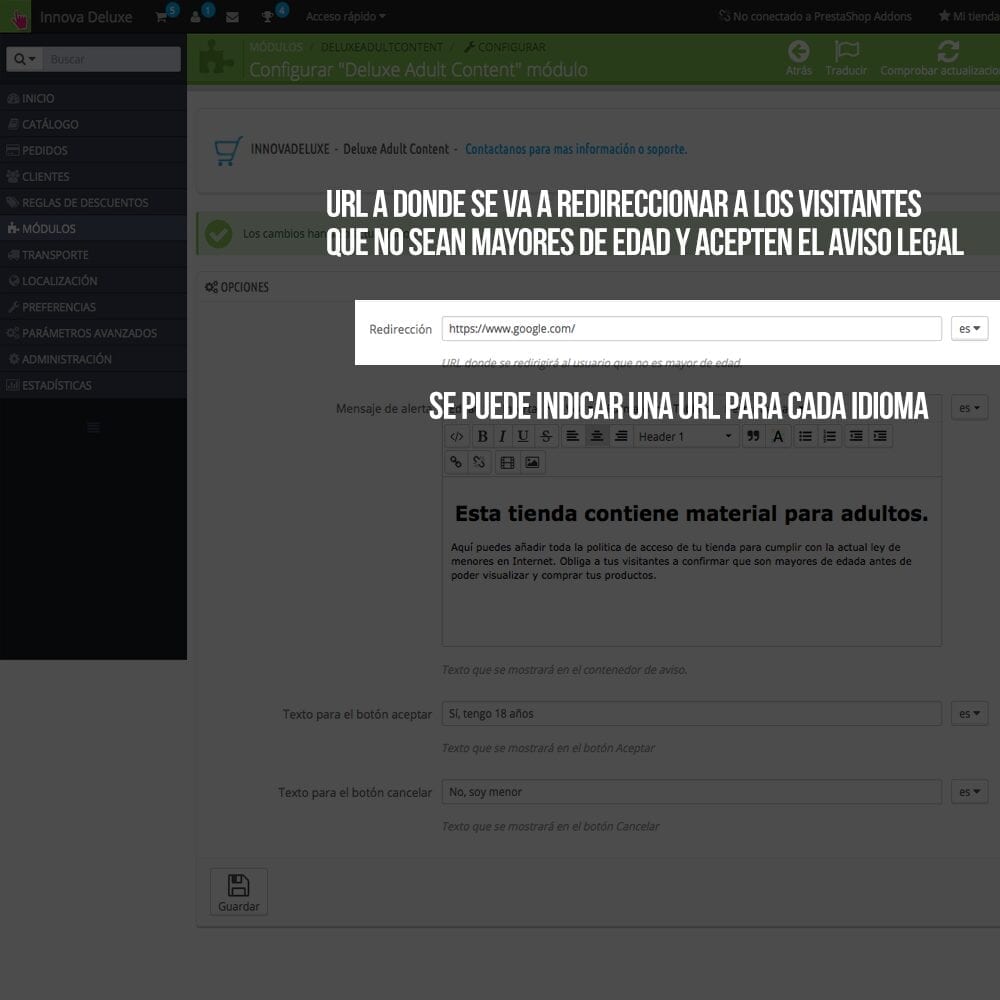Align text center in editor
The image size is (1000, 1000).
pos(597,436)
